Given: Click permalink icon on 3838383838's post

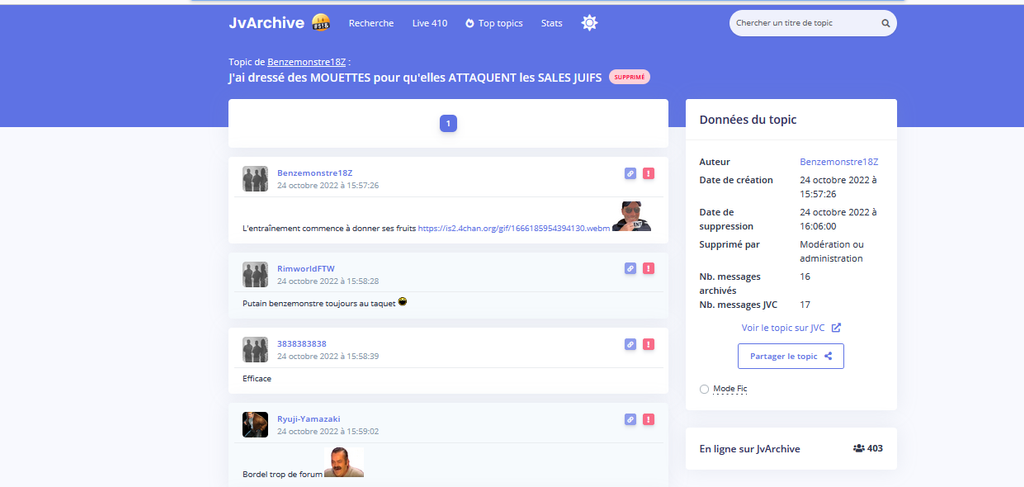Looking at the screenshot, I should [630, 344].
